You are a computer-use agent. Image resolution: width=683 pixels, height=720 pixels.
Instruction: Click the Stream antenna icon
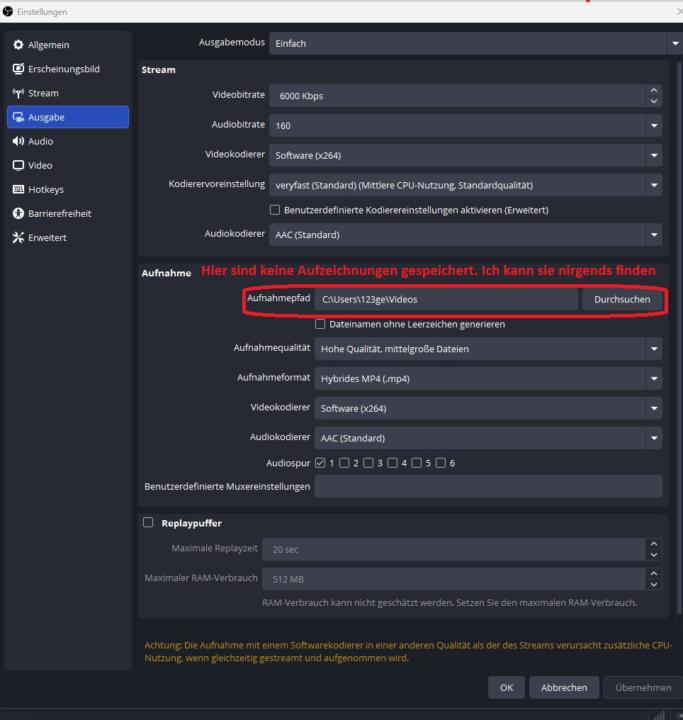click(x=18, y=93)
